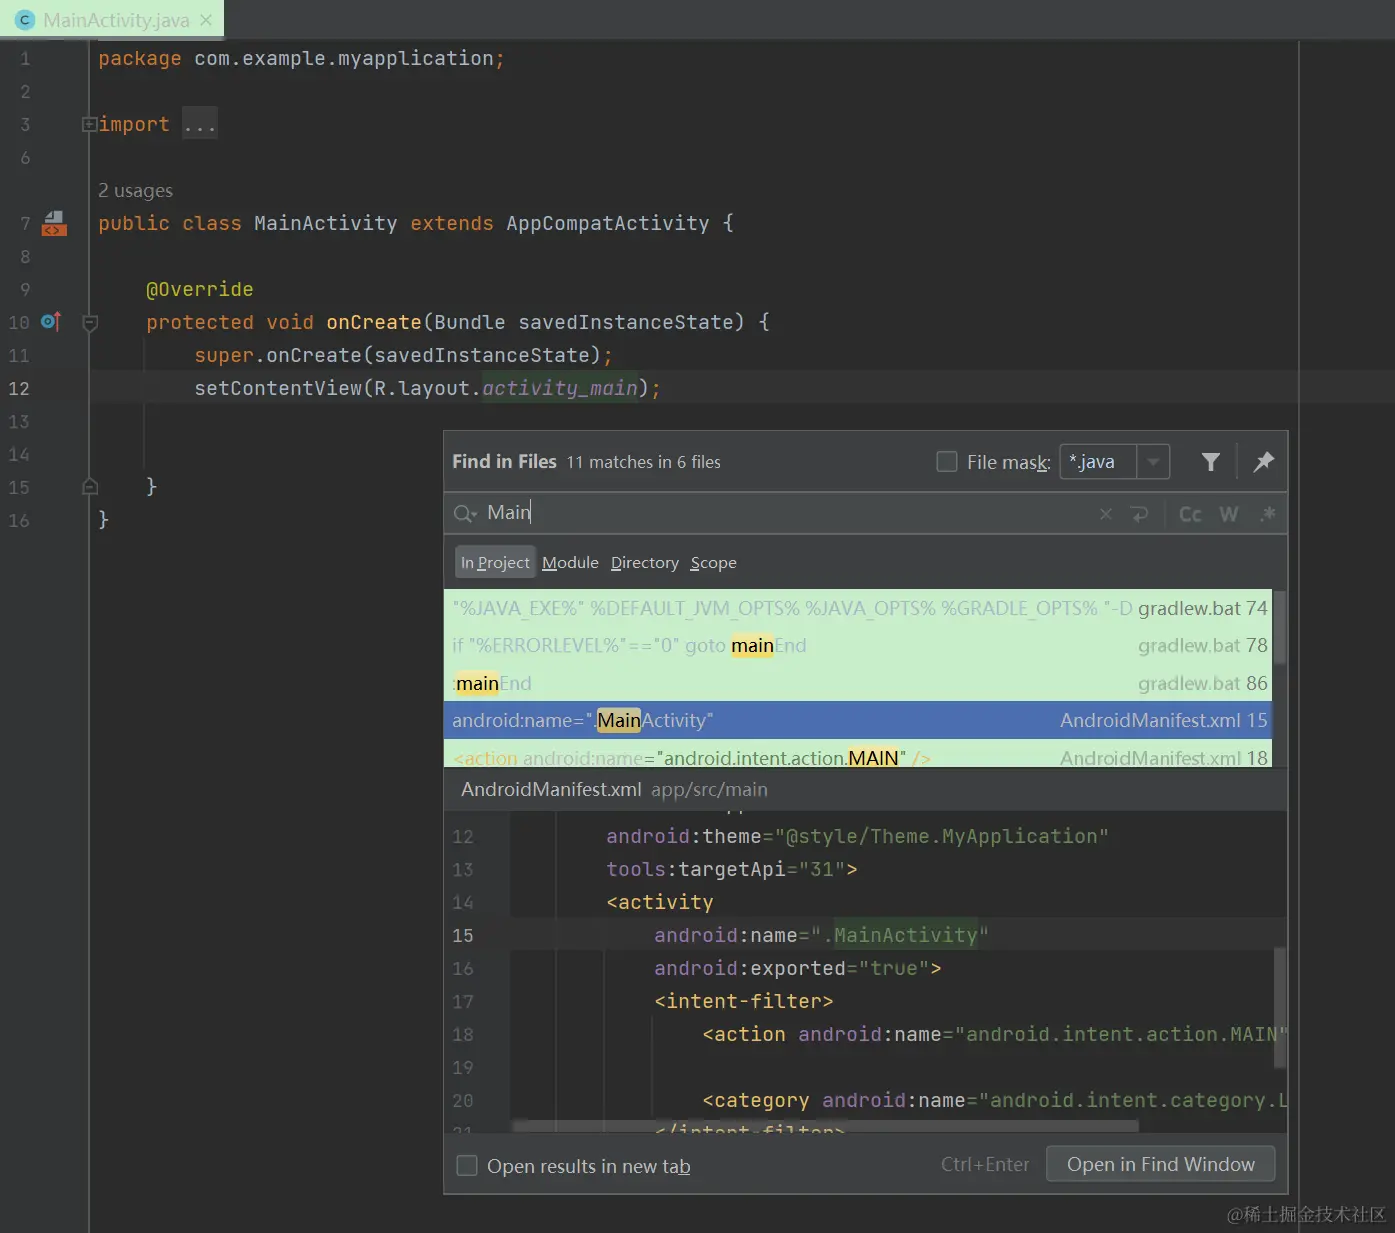Image resolution: width=1395 pixels, height=1233 pixels.
Task: Click the android:exported line in preview
Action: (x=798, y=968)
